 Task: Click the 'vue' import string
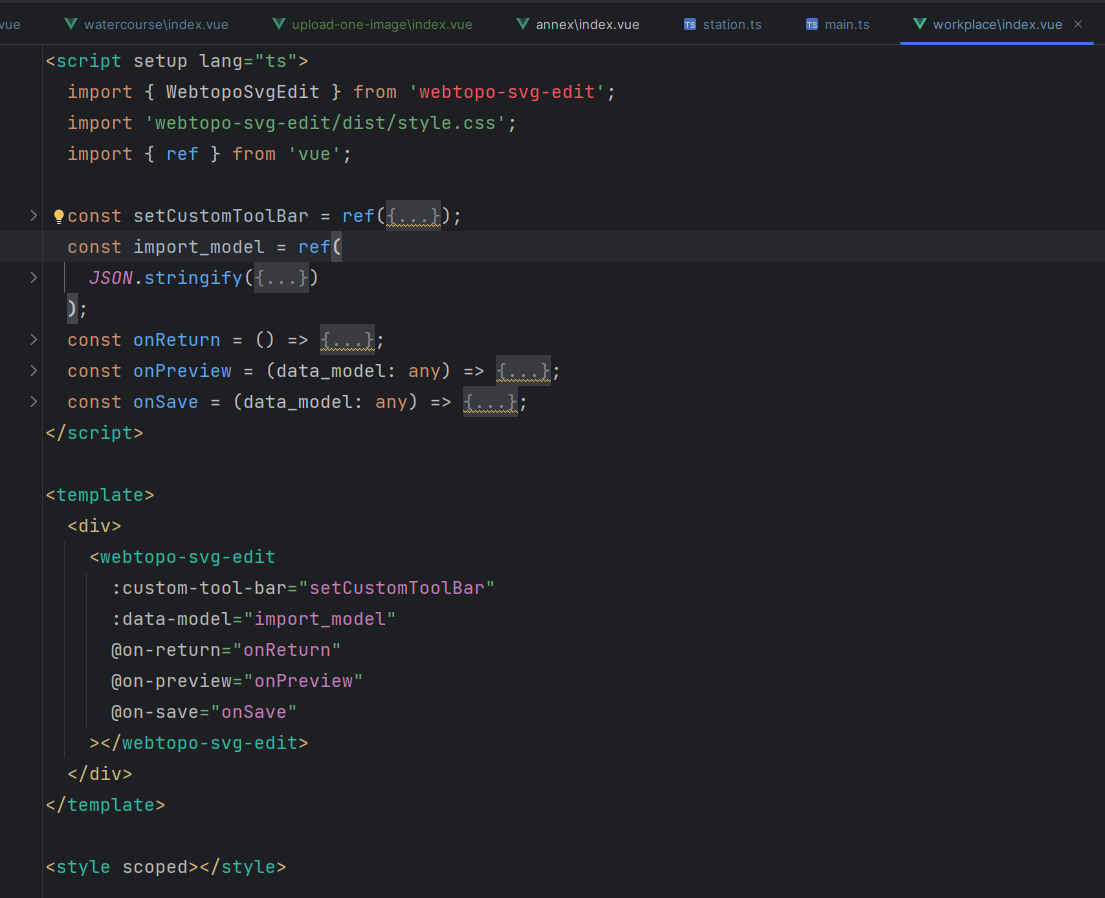(x=314, y=154)
